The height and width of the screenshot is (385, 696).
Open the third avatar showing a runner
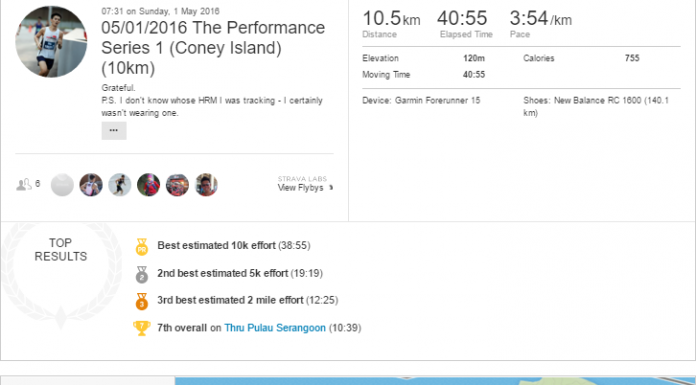120,185
